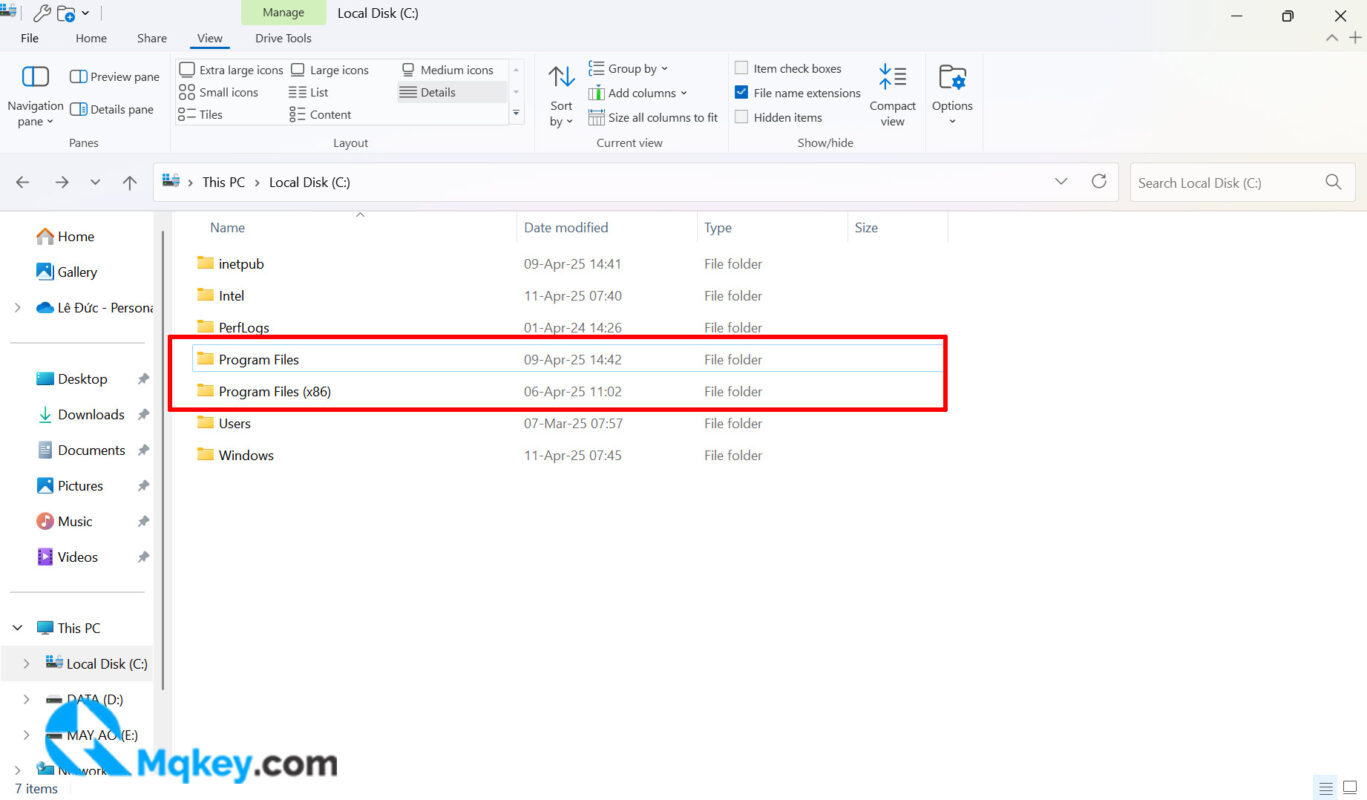Toggle Compact view

(892, 96)
